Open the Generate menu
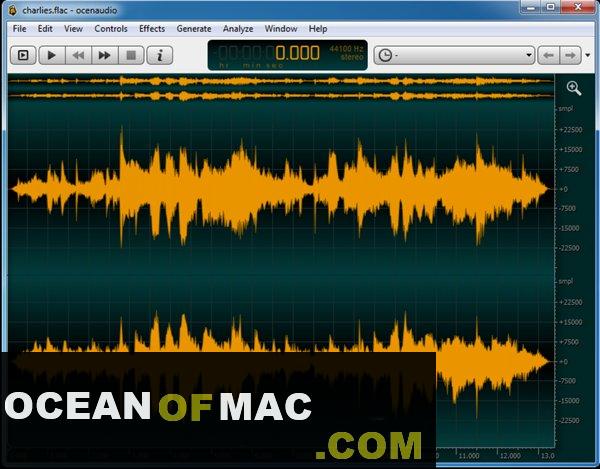 (x=194, y=29)
